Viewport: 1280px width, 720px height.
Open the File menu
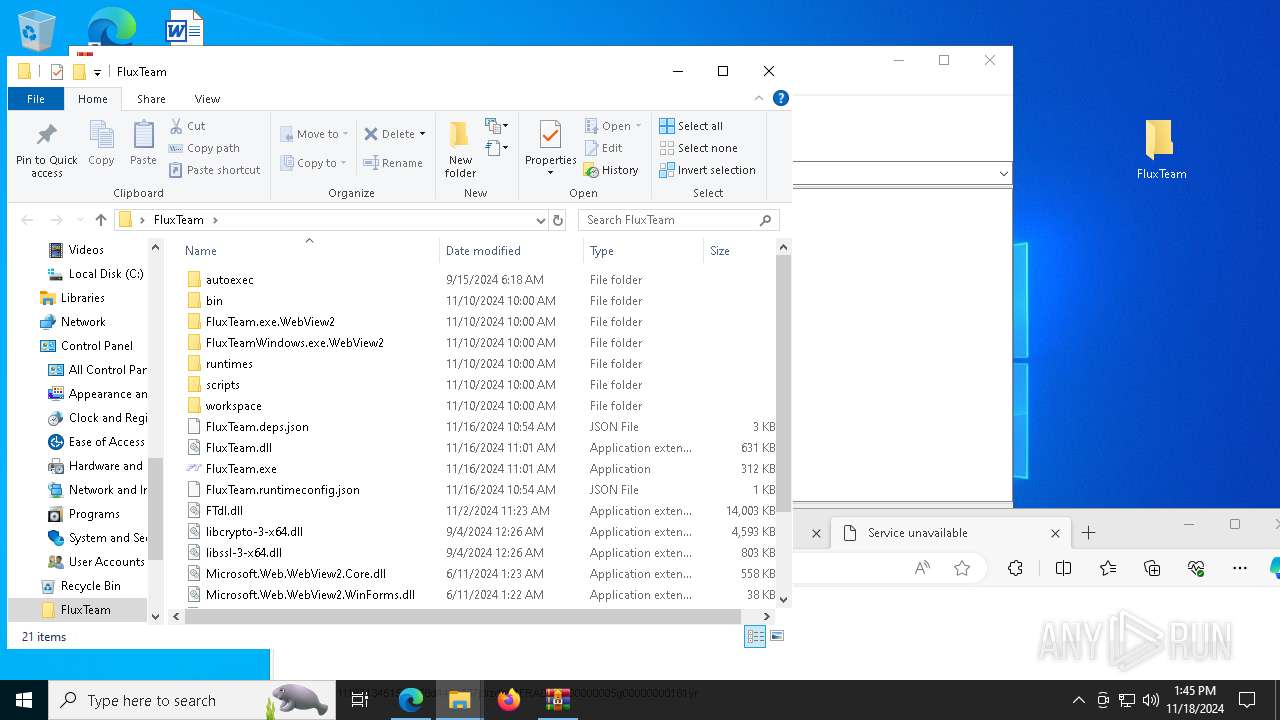(x=36, y=99)
